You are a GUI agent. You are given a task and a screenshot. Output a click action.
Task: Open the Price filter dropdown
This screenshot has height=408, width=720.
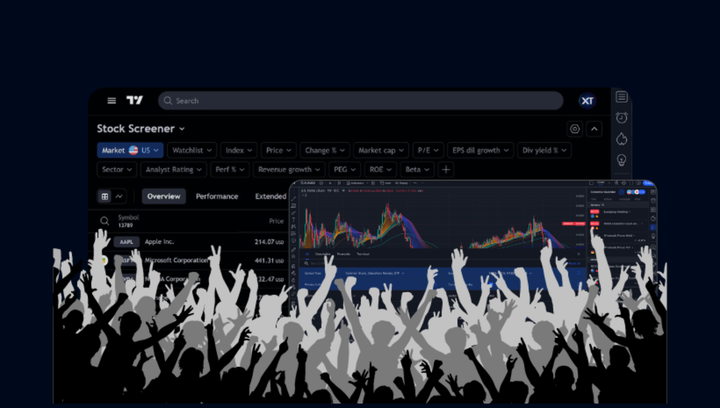point(278,150)
